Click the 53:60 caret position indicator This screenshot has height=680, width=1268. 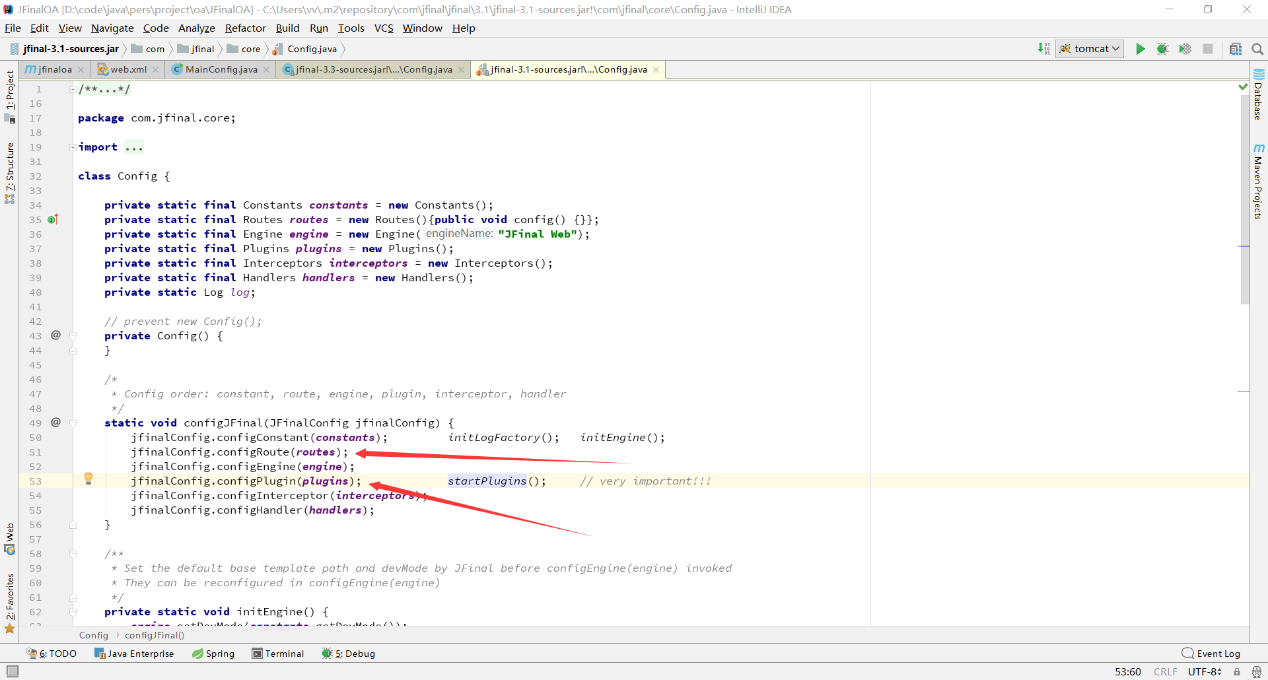pos(1128,672)
